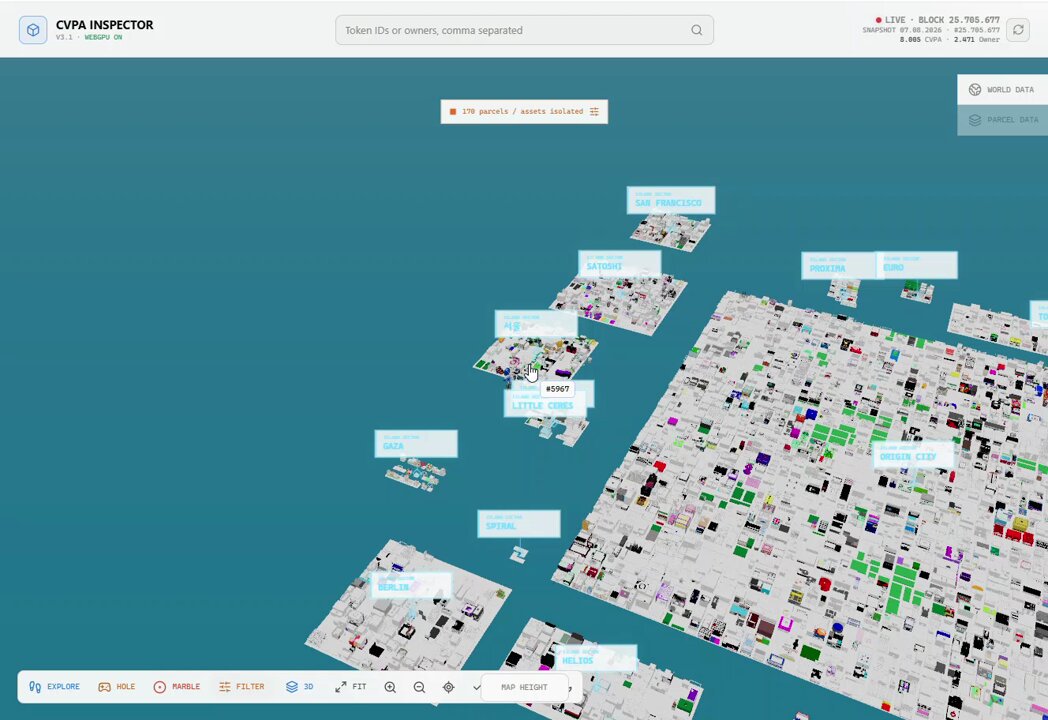
Task: Click the CVPA Inspector cube logo
Action: (x=33, y=30)
